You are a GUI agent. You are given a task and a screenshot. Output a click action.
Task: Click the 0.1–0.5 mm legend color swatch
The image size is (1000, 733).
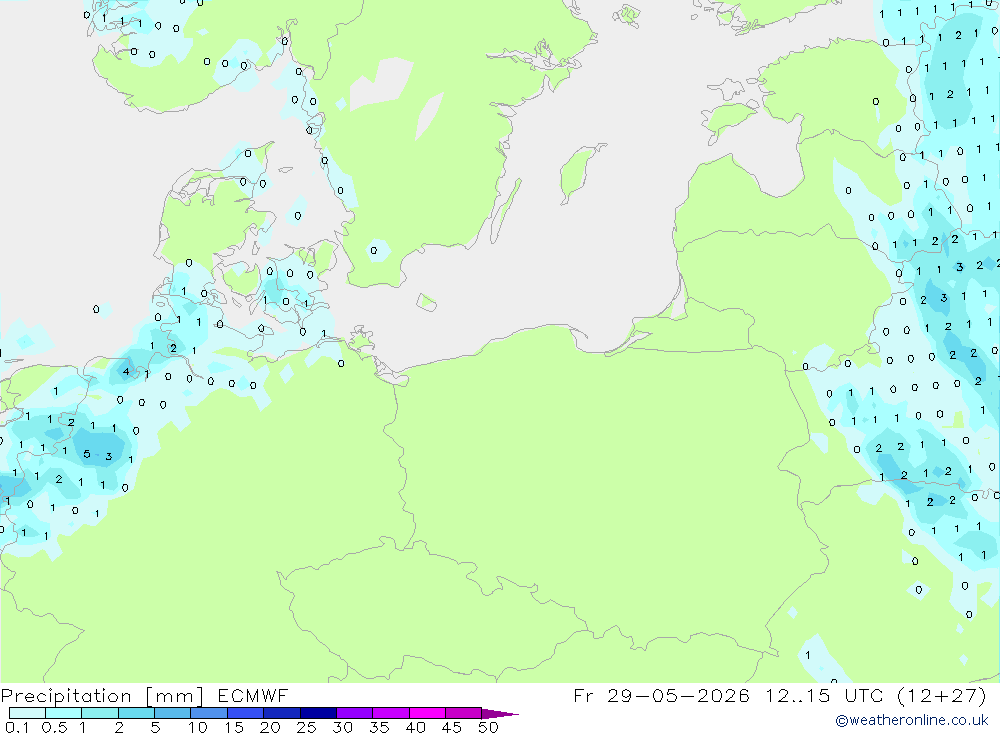27,713
